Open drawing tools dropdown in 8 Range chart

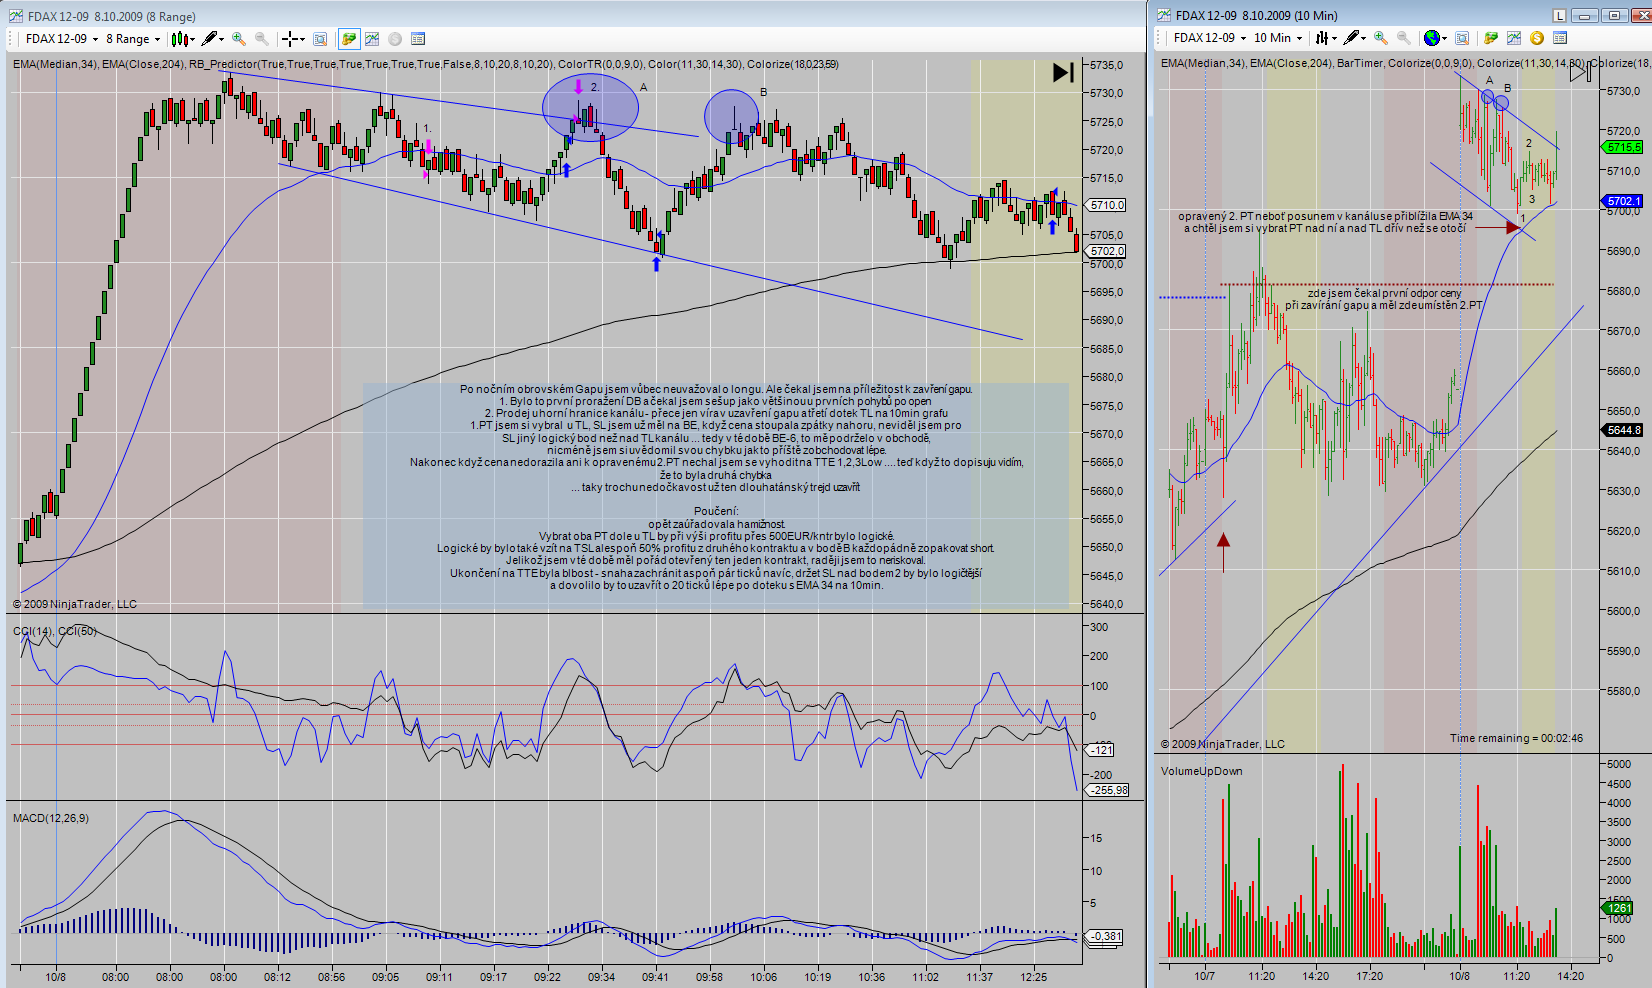[x=213, y=39]
